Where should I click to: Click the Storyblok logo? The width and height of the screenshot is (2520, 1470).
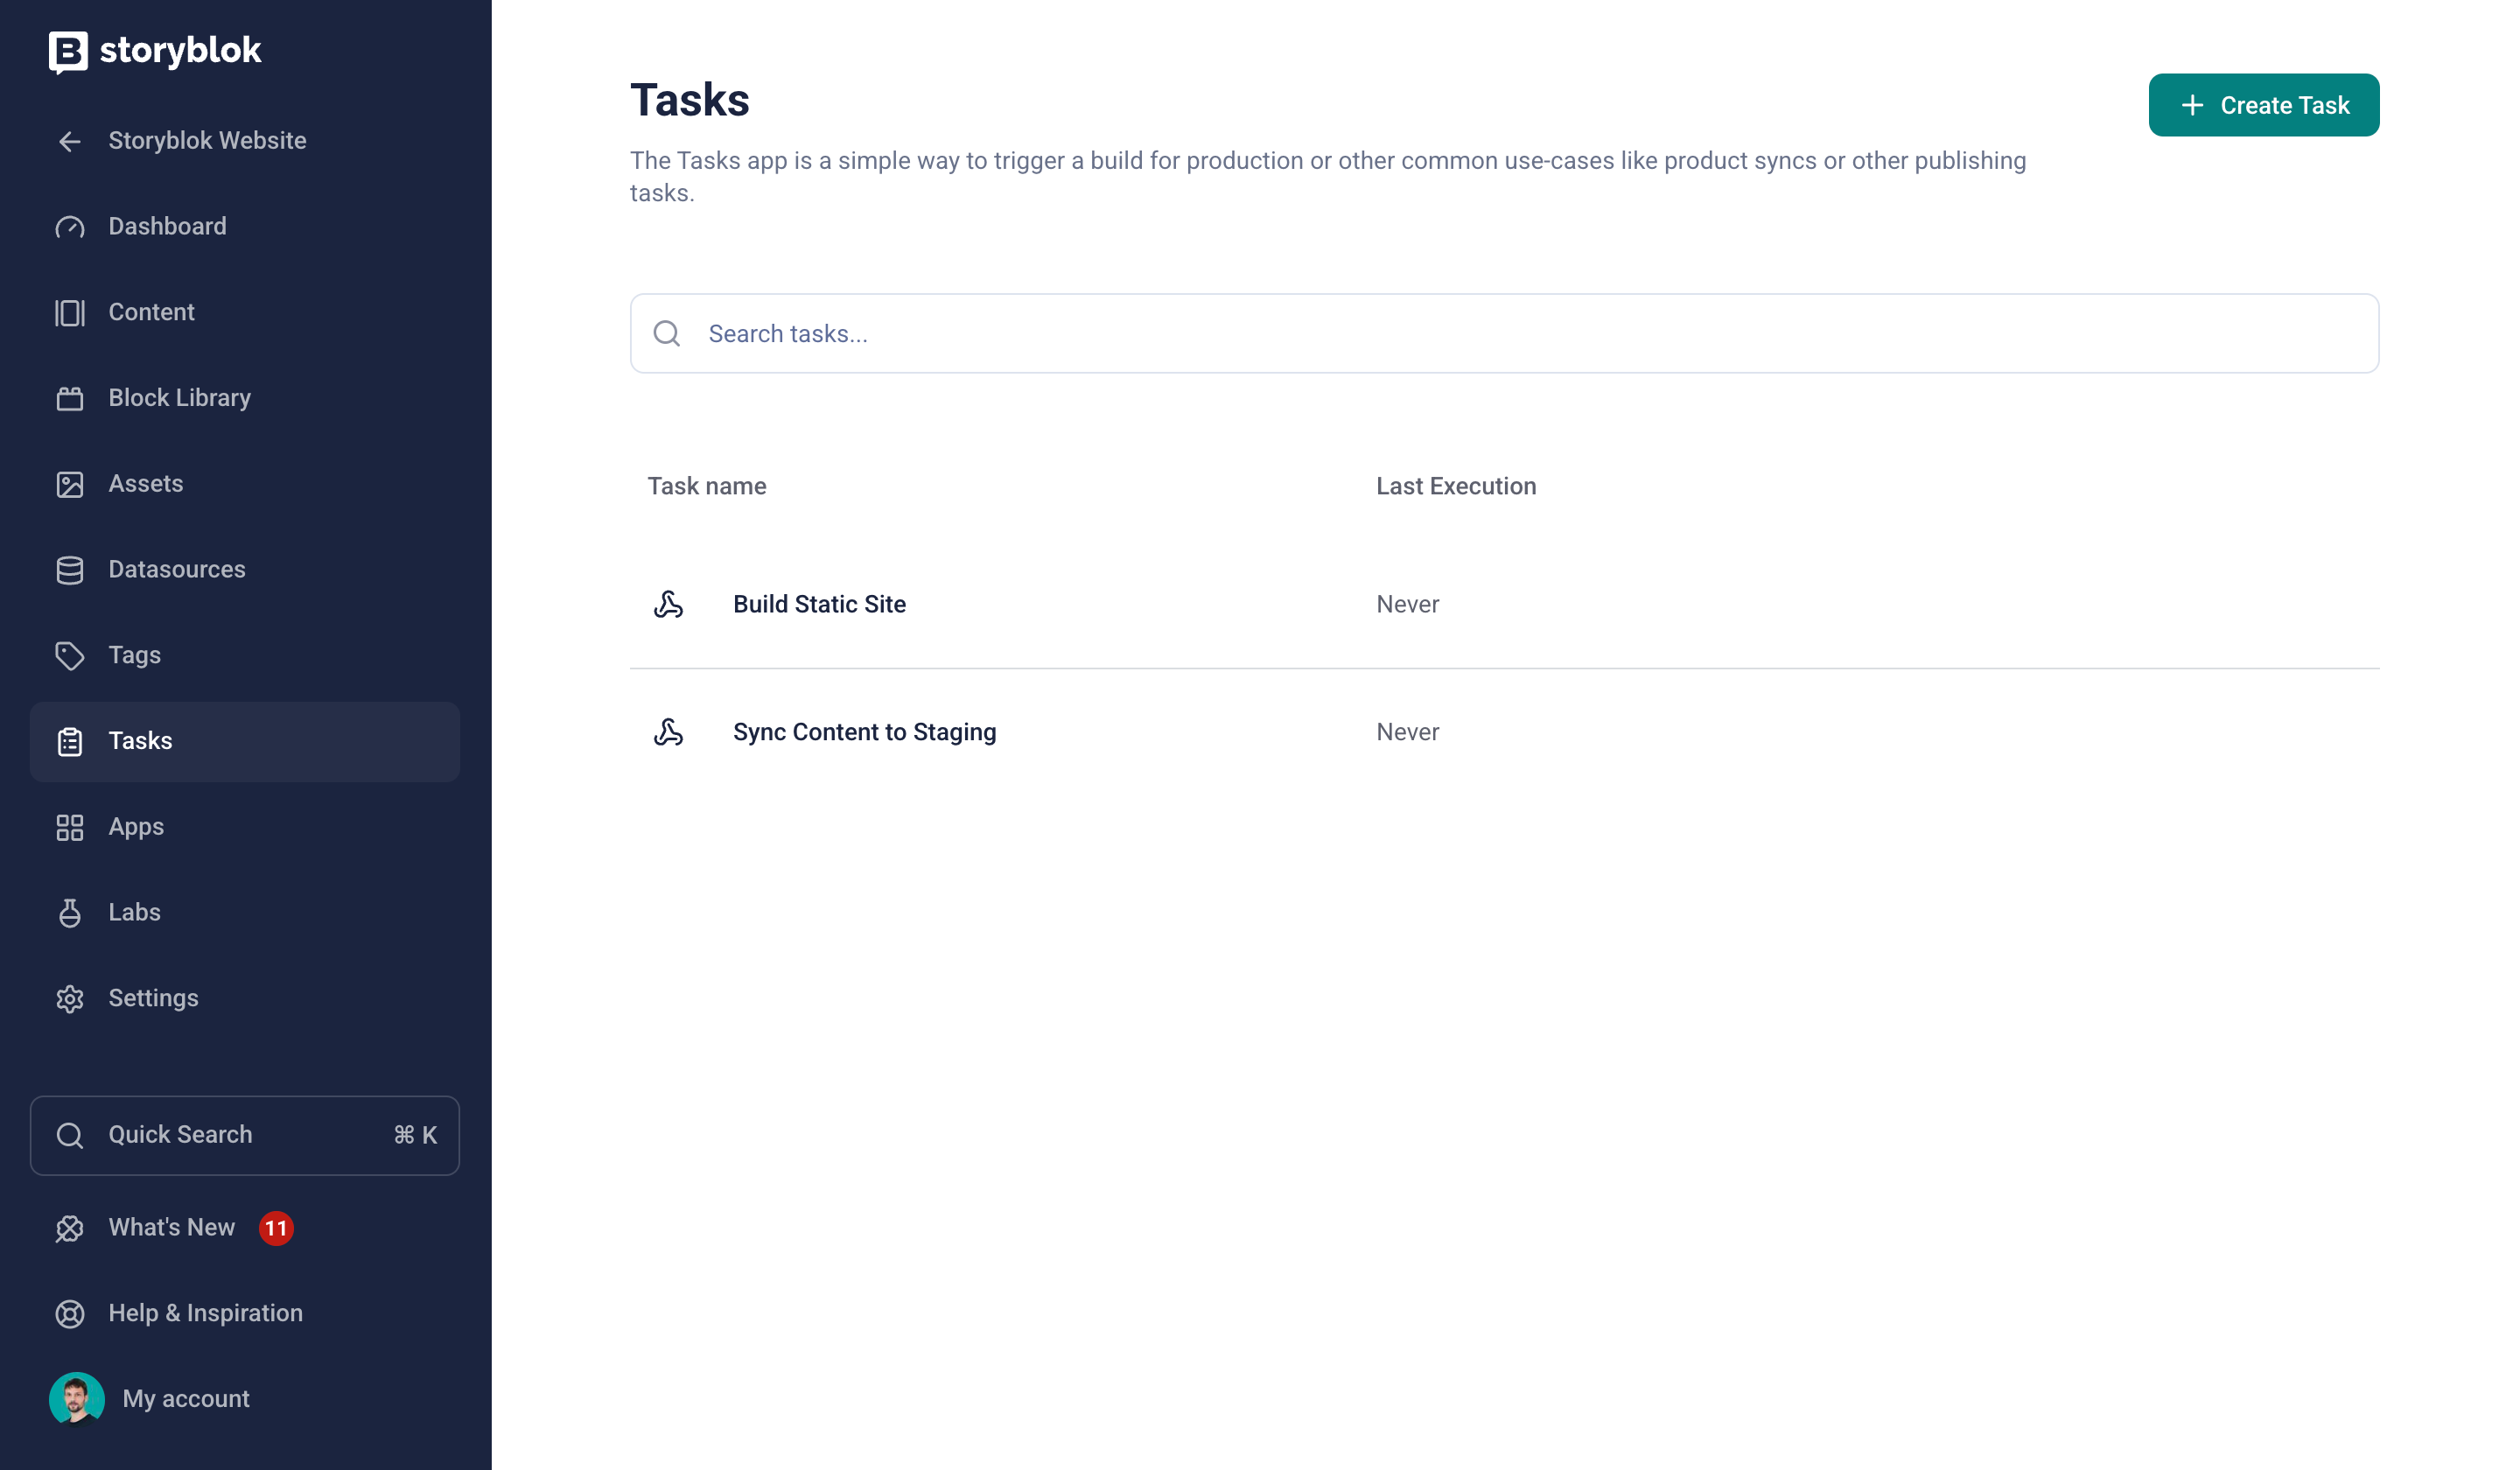click(155, 51)
